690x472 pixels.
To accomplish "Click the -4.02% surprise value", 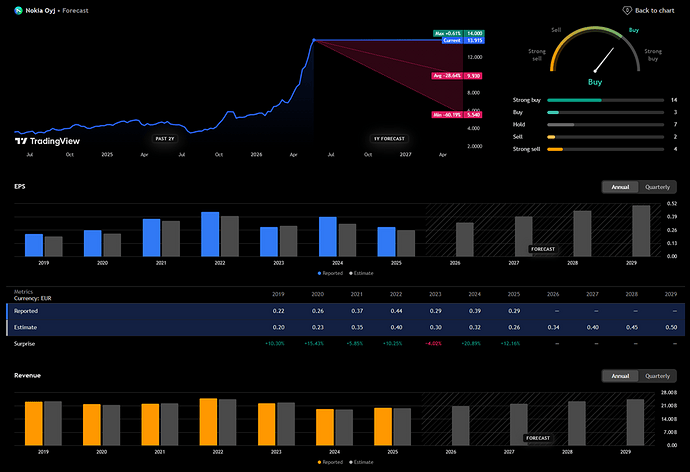I will 434,344.
